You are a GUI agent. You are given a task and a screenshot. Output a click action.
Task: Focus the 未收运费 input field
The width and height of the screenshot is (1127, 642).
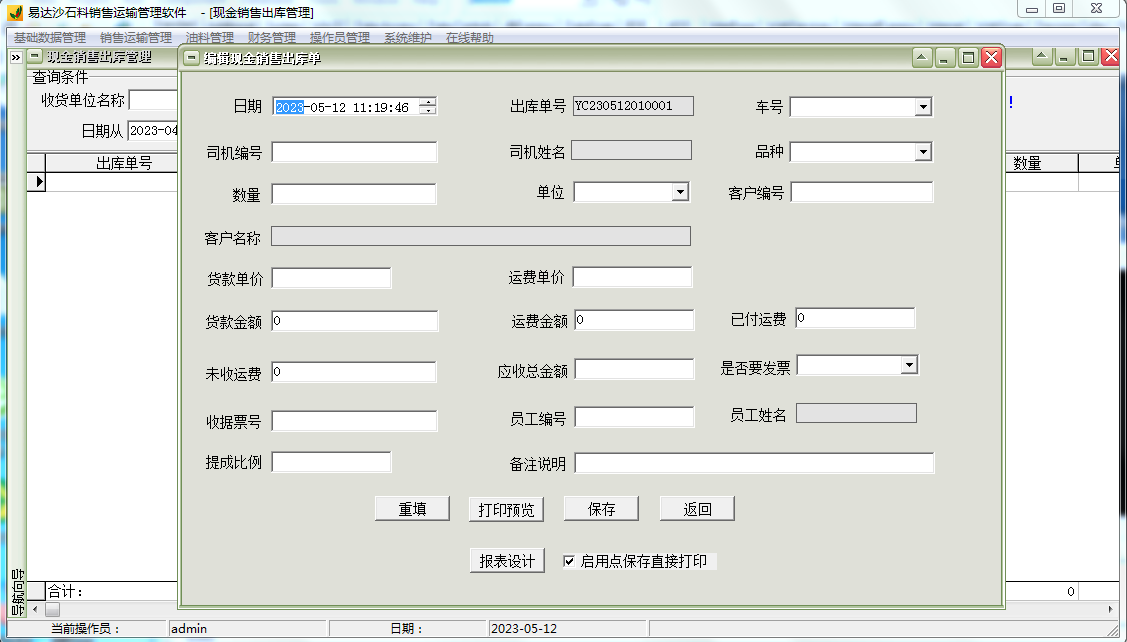(354, 372)
